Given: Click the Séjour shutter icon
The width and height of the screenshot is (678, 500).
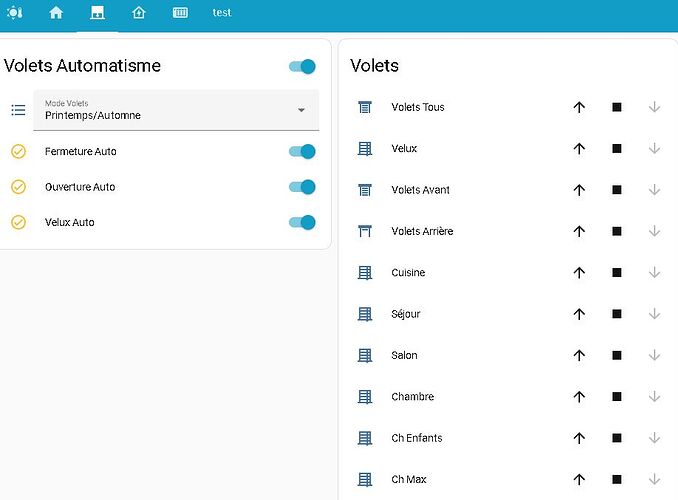Looking at the screenshot, I should click(365, 314).
